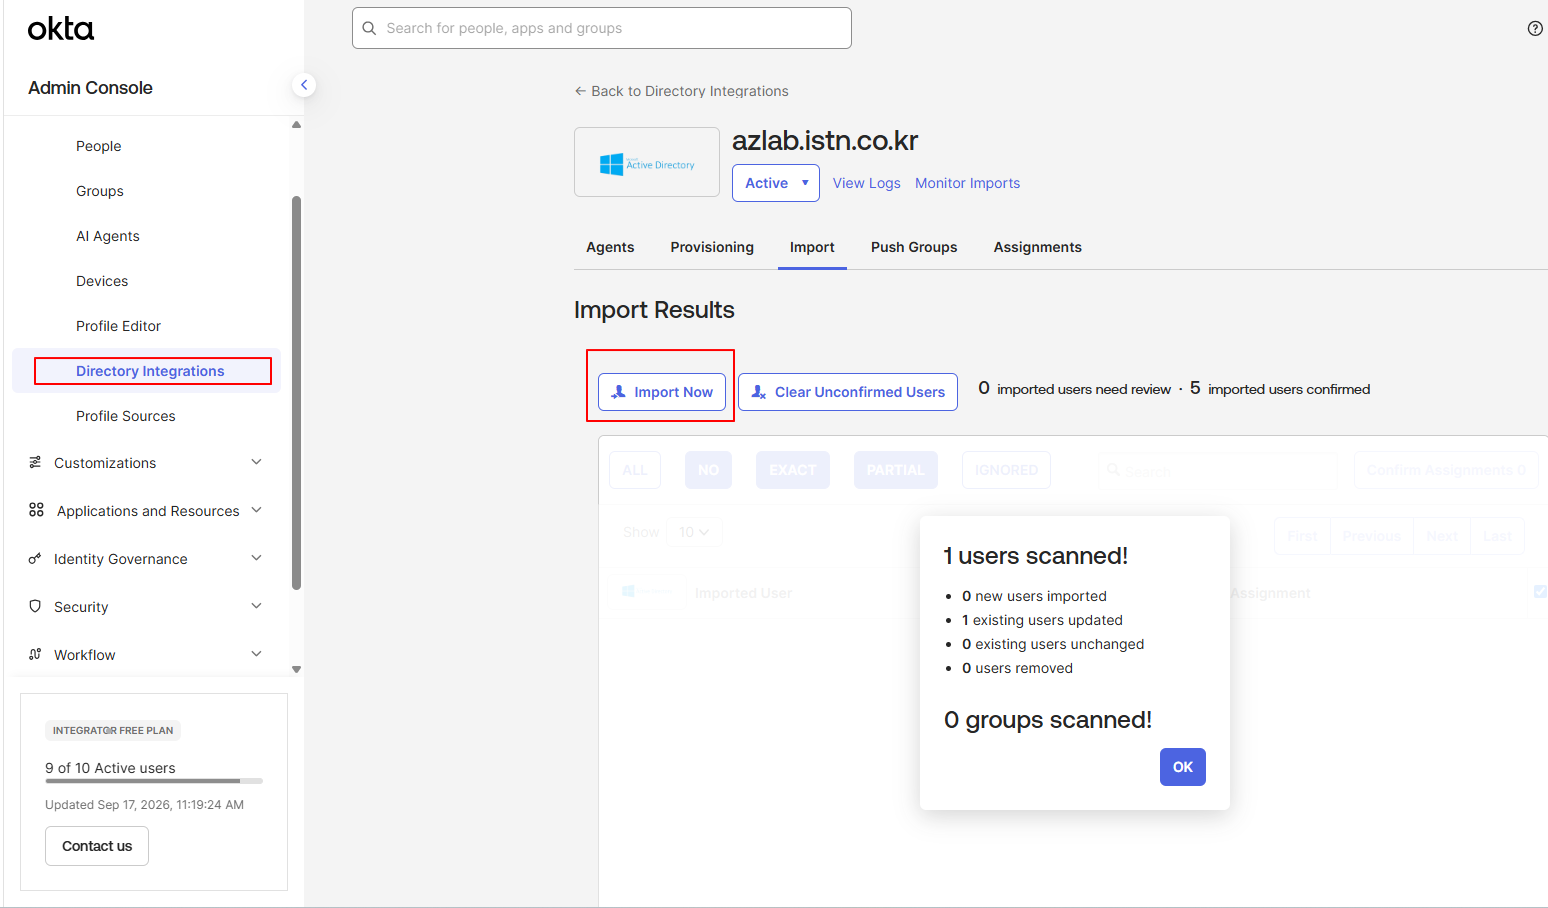Select Directory Integrations in the sidebar
Image resolution: width=1548 pixels, height=908 pixels.
pyautogui.click(x=150, y=371)
